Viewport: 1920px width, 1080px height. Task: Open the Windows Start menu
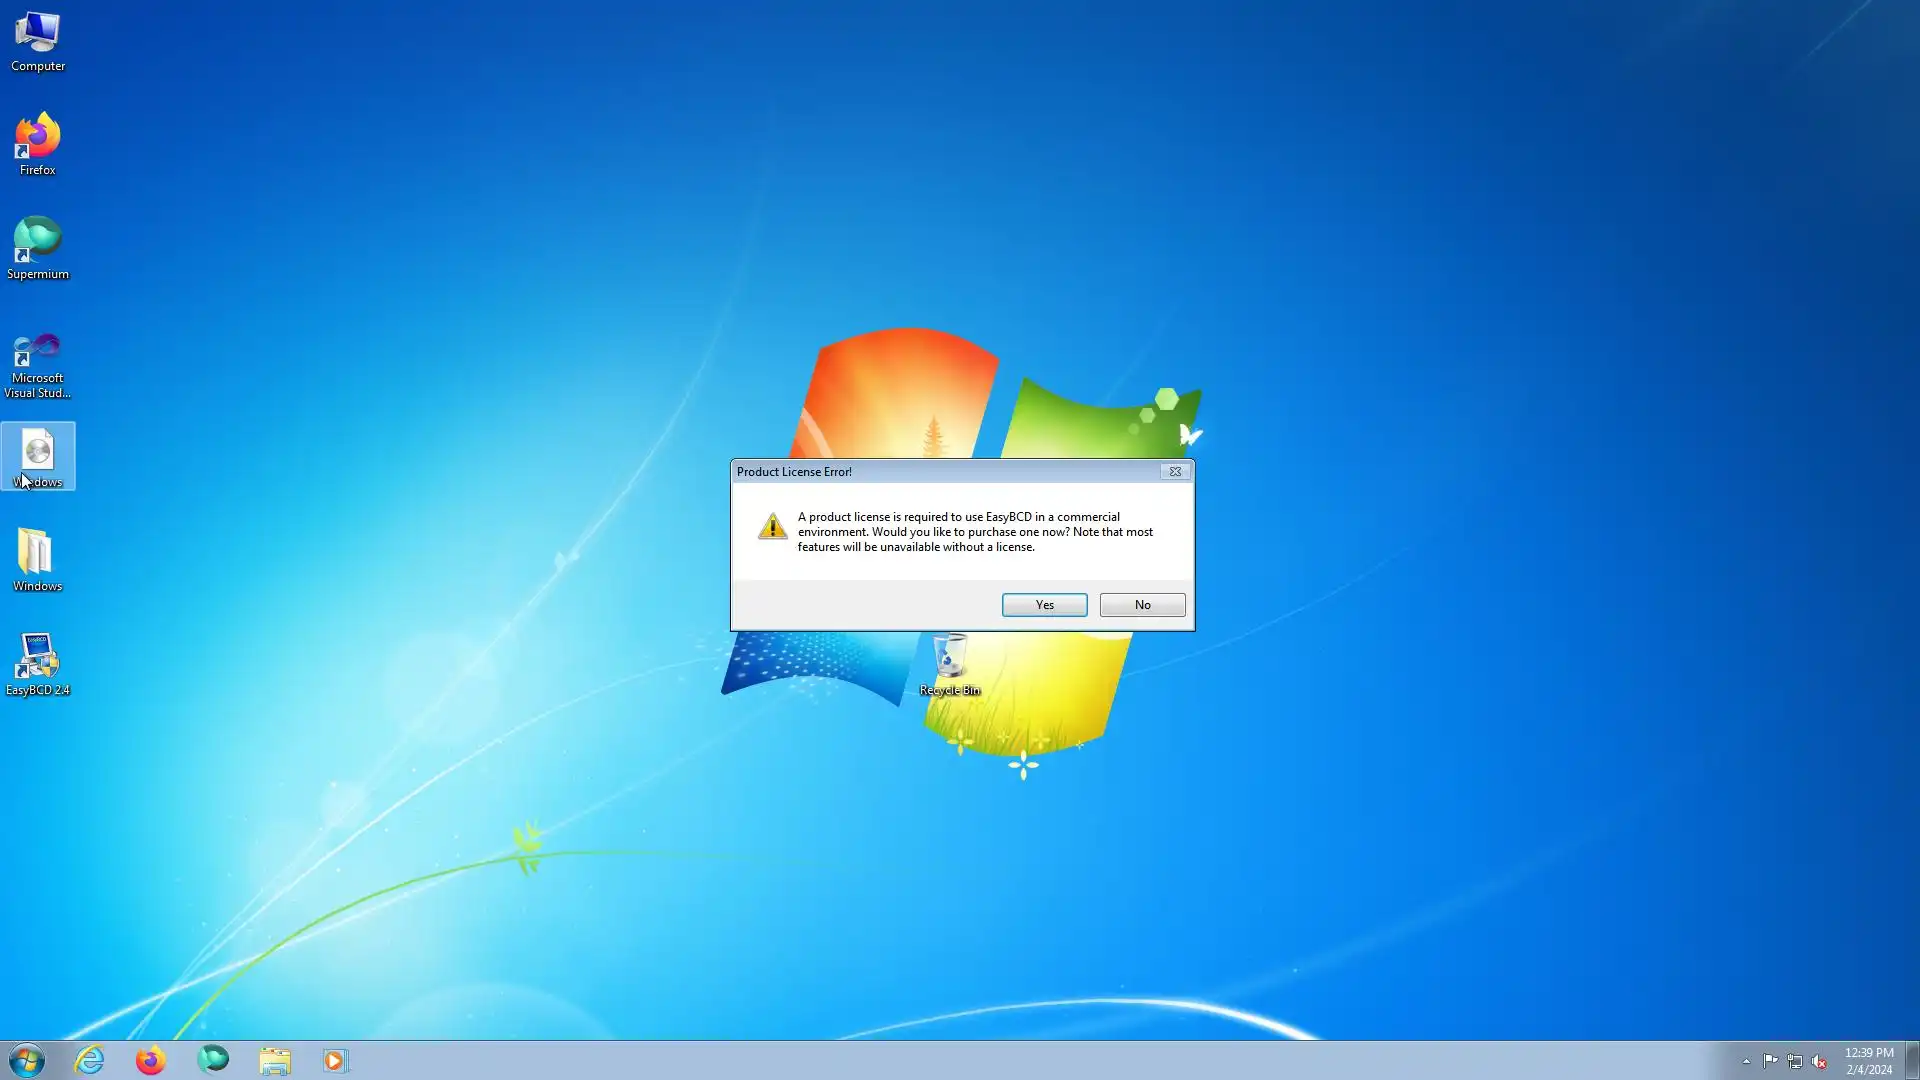click(x=27, y=1060)
